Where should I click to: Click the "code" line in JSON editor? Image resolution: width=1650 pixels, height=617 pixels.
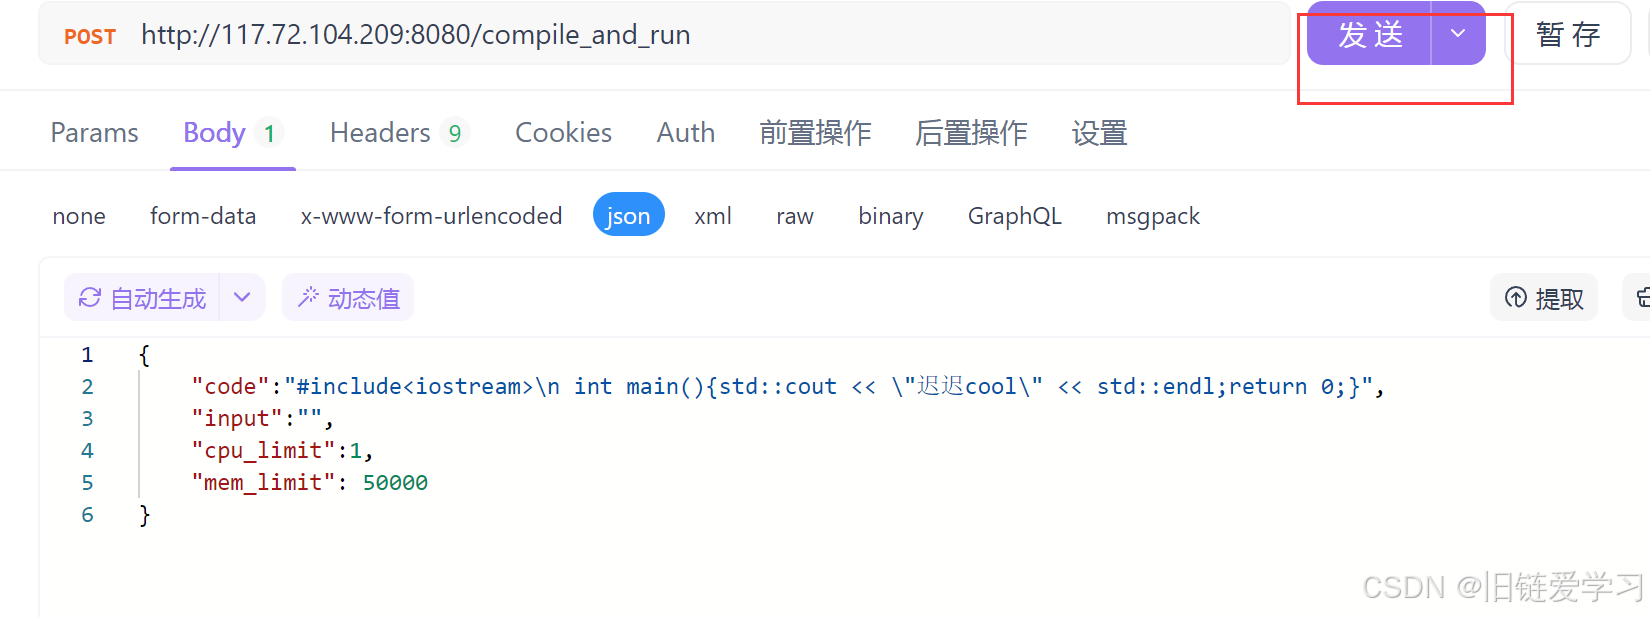788,387
